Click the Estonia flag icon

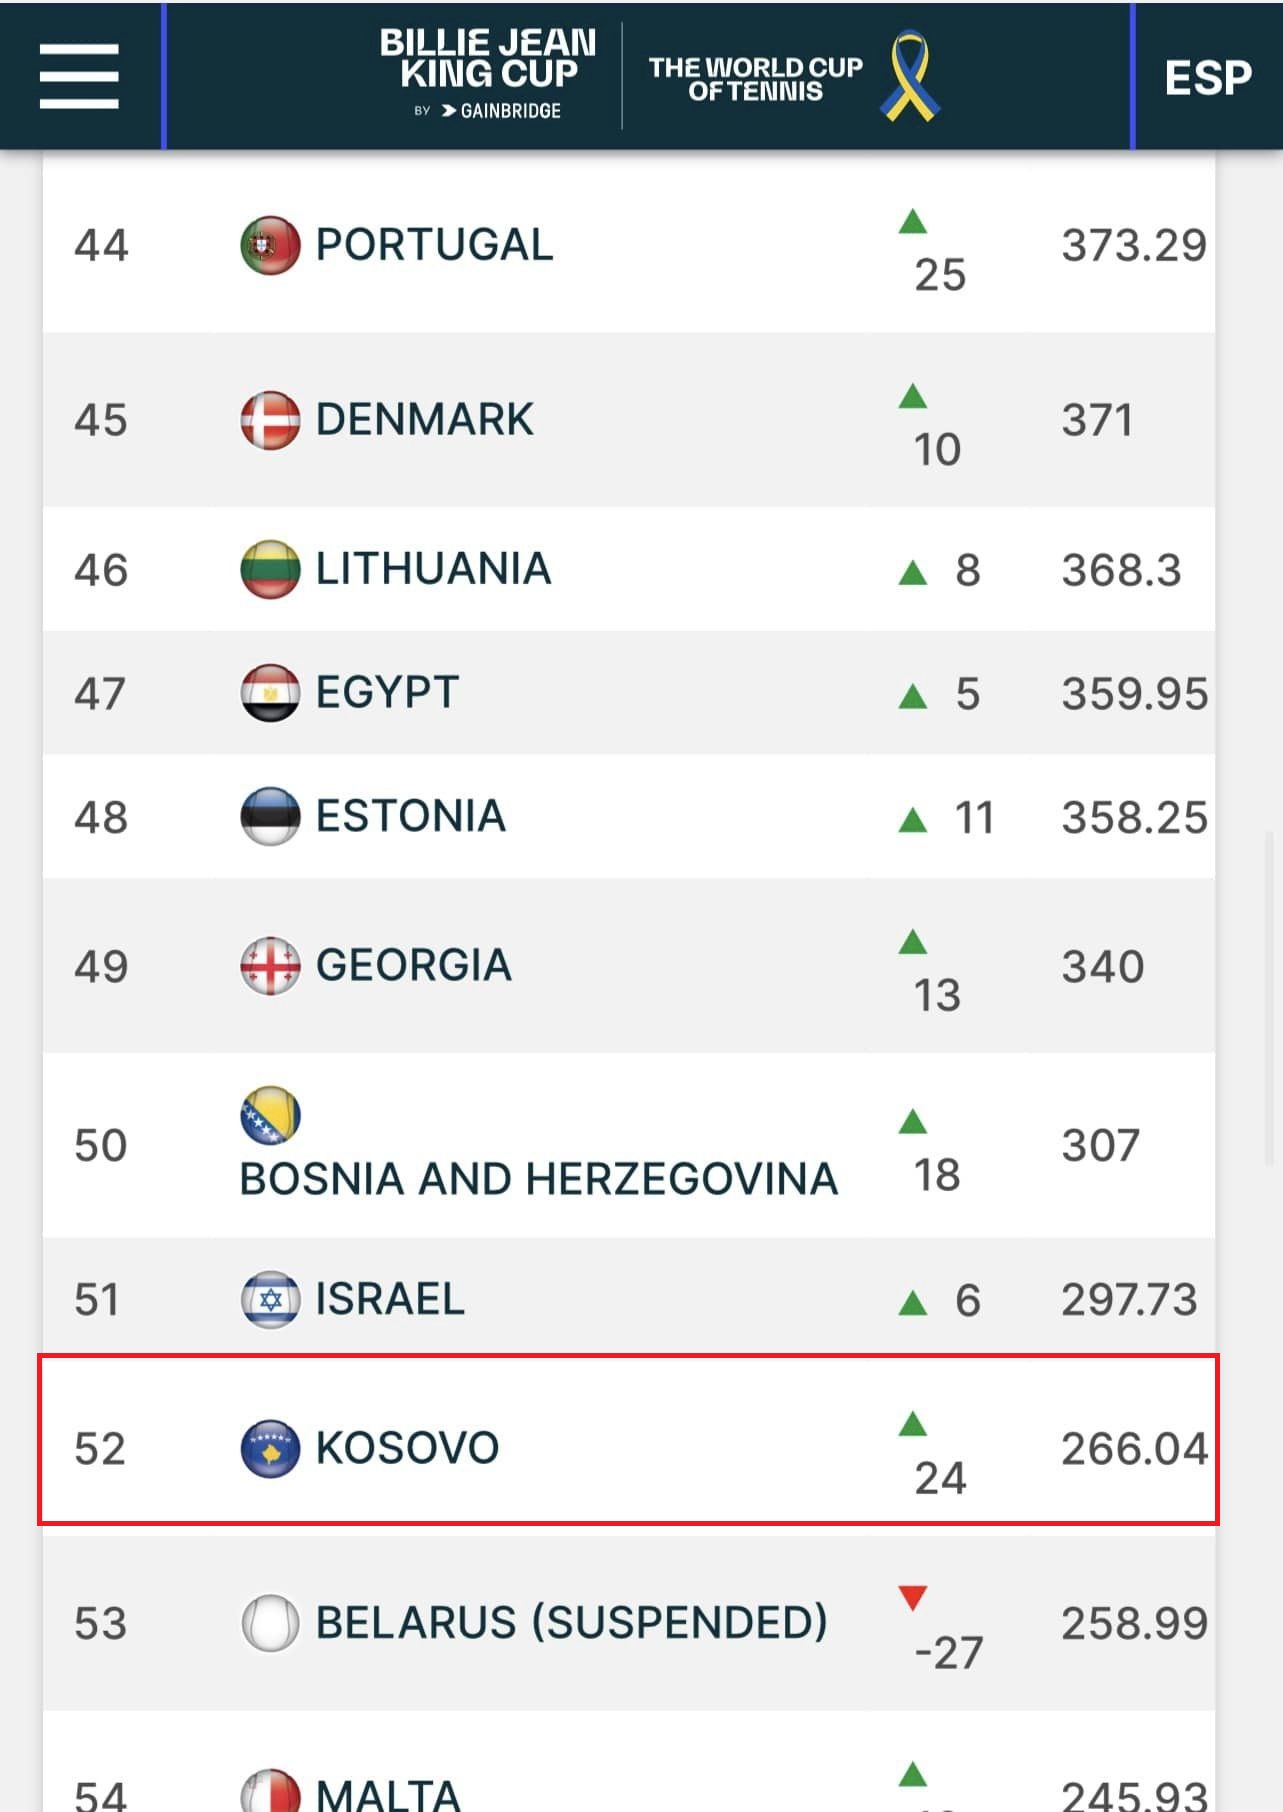click(x=270, y=816)
